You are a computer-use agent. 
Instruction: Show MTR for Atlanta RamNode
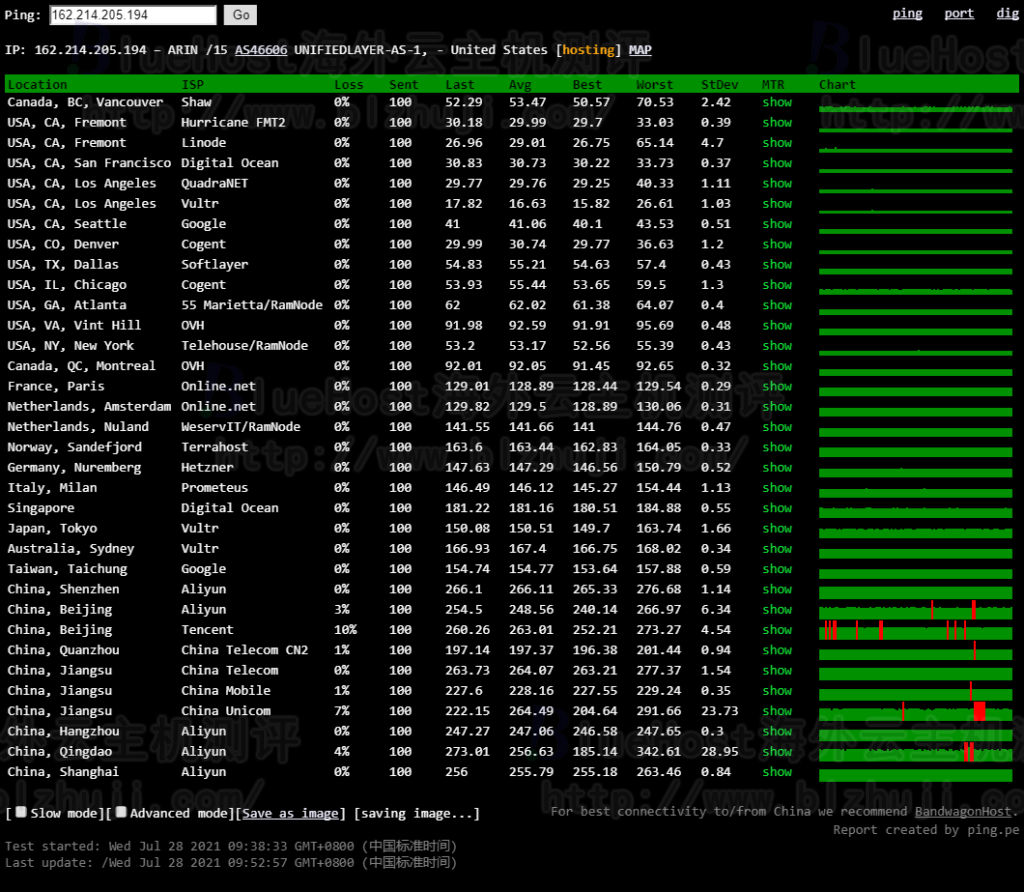pos(776,305)
